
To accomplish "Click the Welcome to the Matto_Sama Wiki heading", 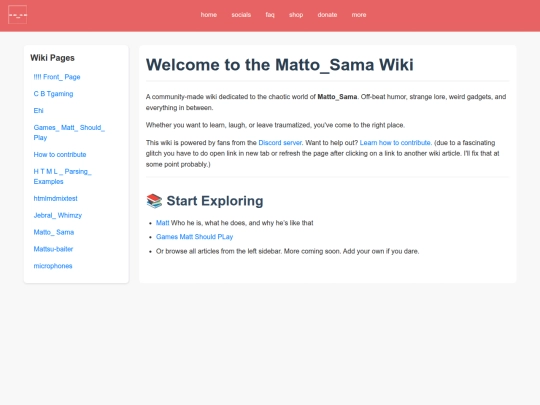I will pos(280,65).
